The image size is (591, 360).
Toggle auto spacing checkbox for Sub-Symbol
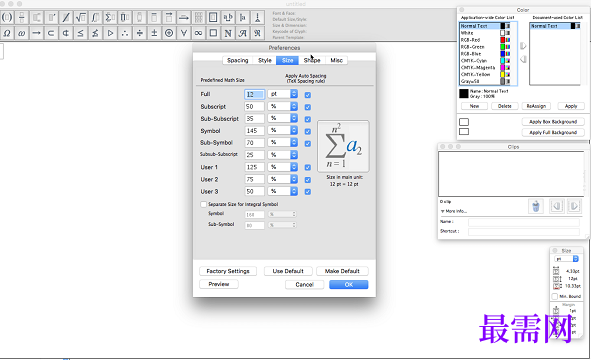click(308, 144)
